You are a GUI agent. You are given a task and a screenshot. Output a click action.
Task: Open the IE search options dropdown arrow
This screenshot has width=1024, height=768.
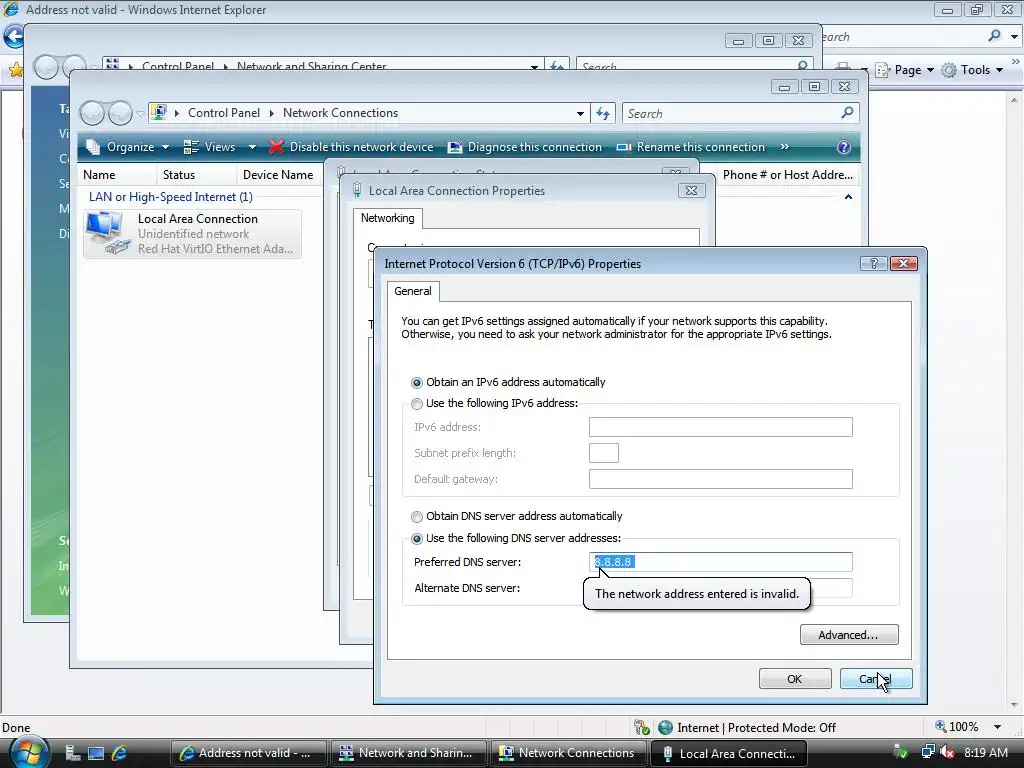(1014, 37)
